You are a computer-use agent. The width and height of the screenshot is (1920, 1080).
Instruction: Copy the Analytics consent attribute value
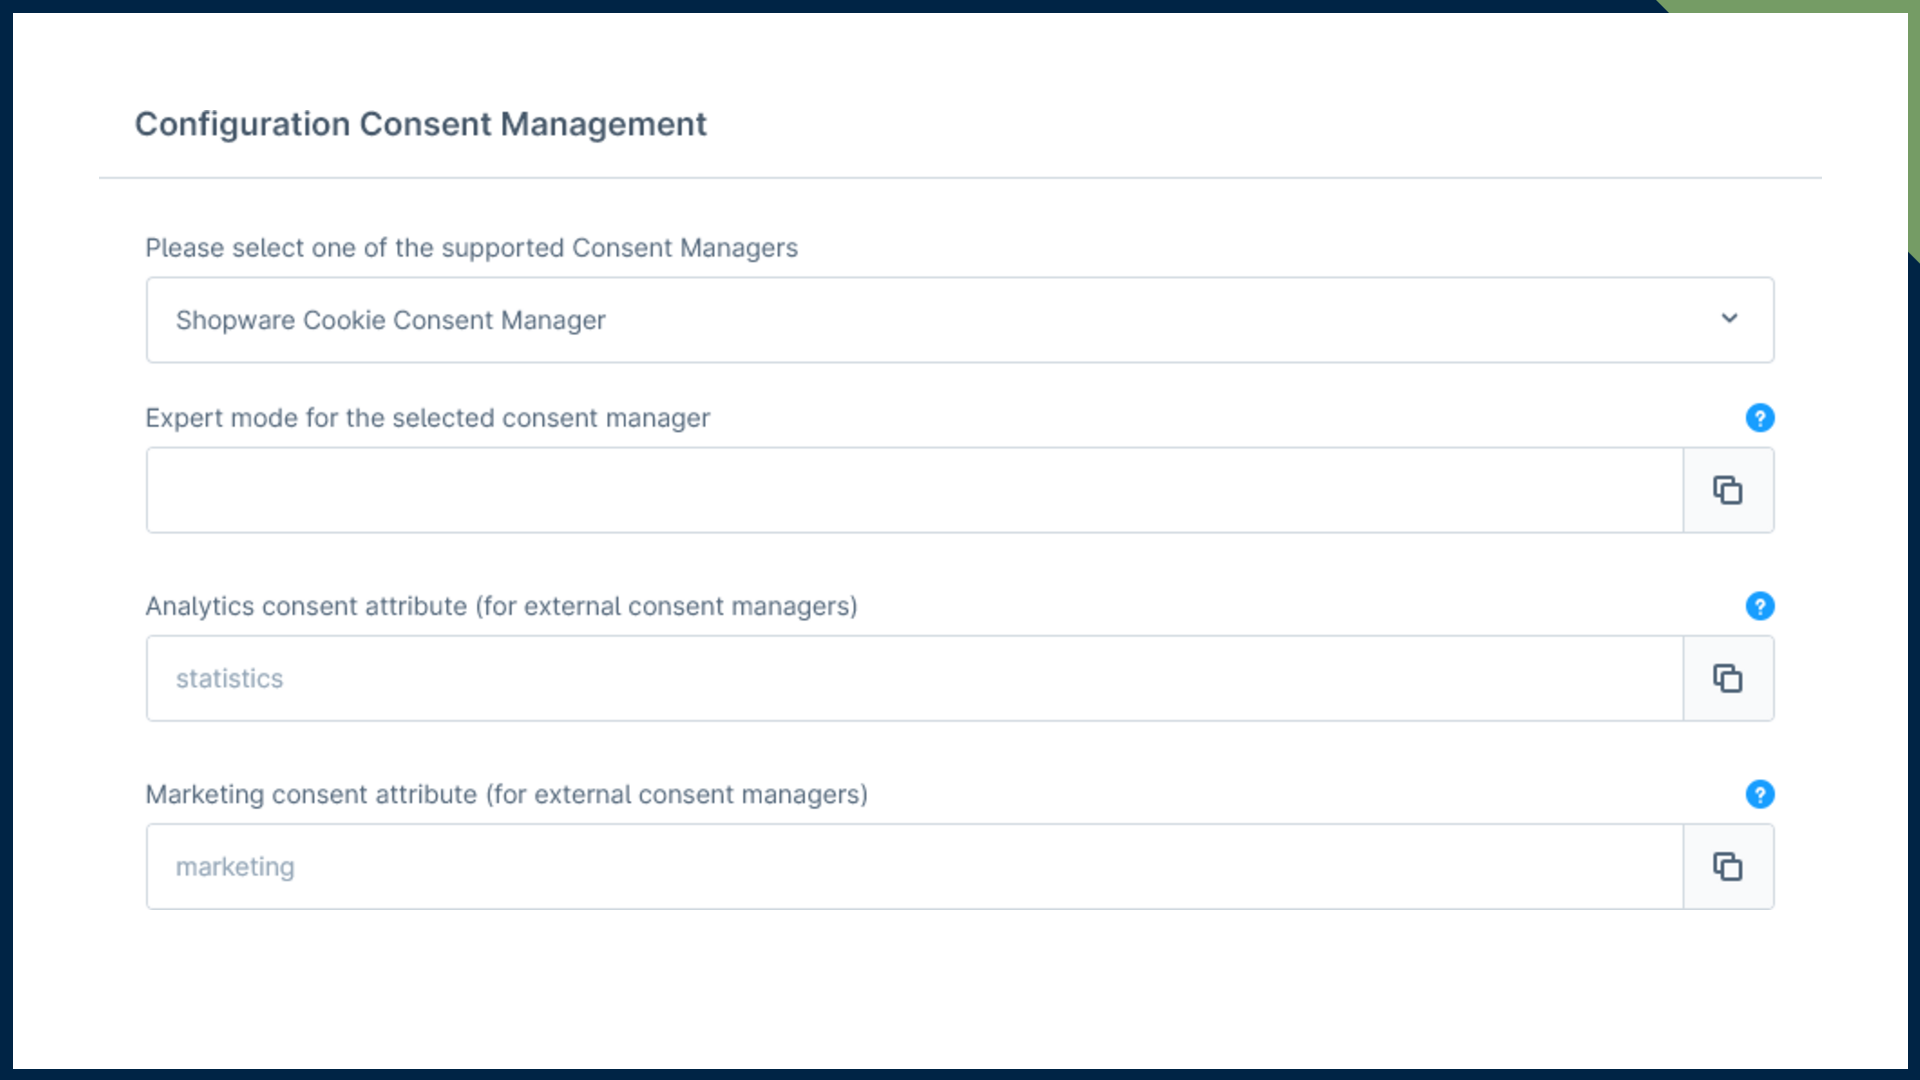point(1728,678)
